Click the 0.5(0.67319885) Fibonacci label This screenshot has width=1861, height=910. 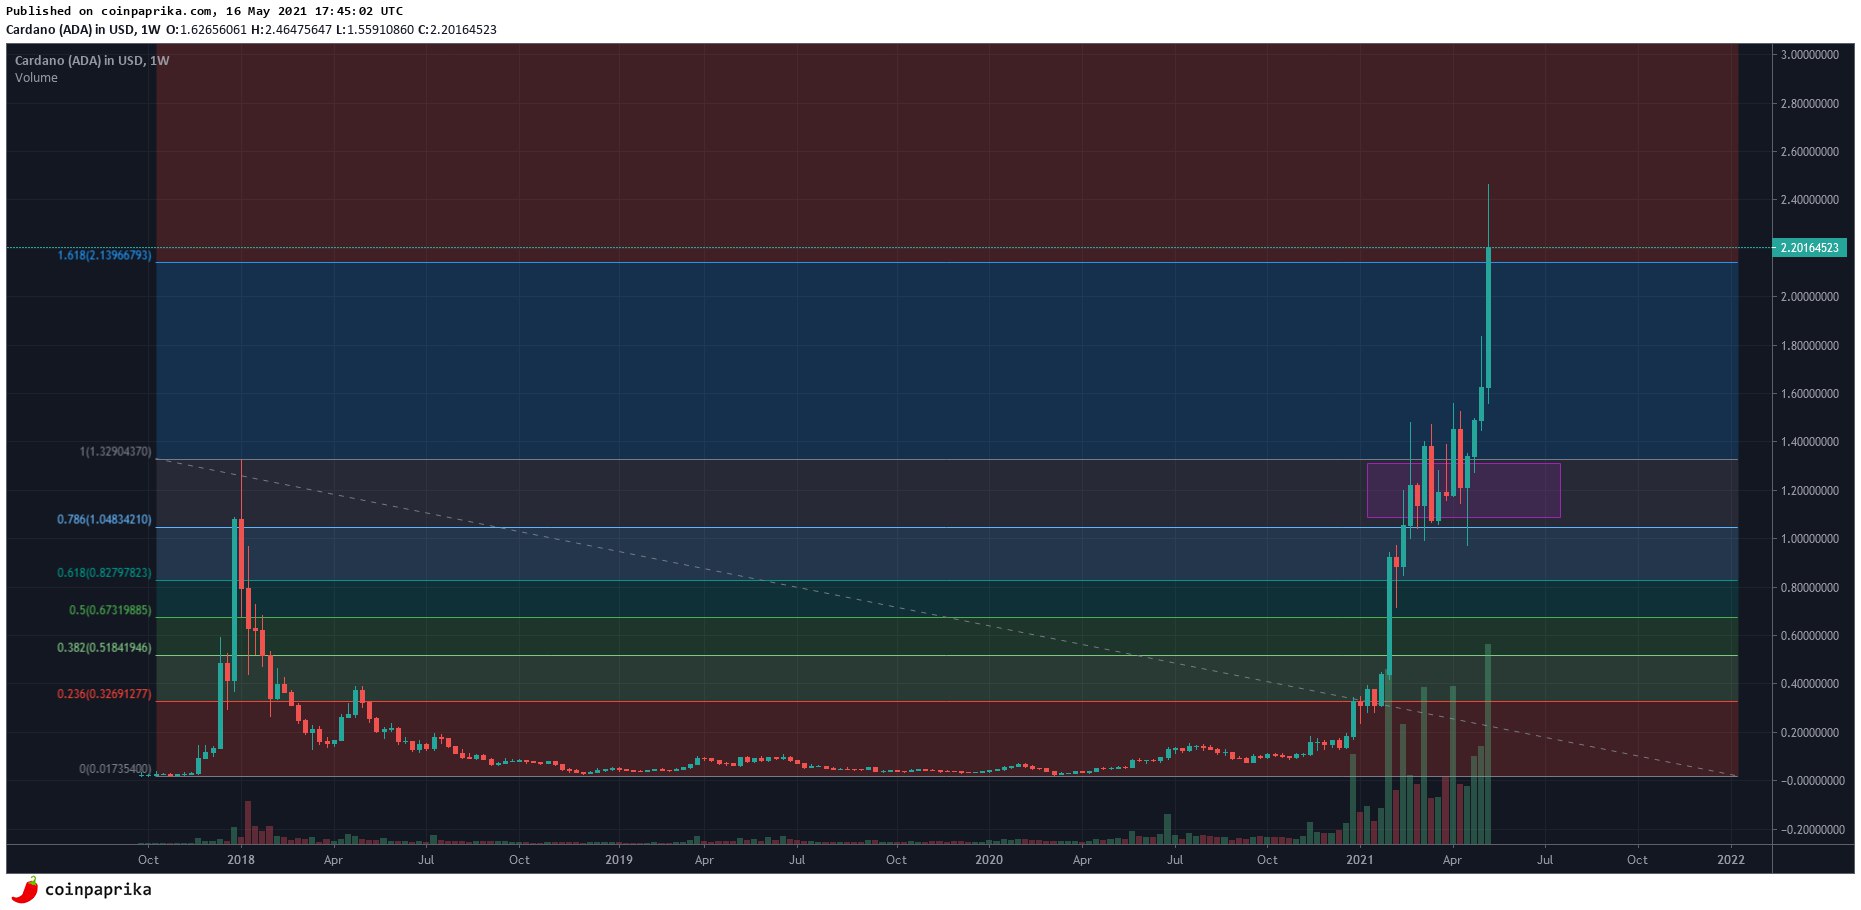coord(110,610)
